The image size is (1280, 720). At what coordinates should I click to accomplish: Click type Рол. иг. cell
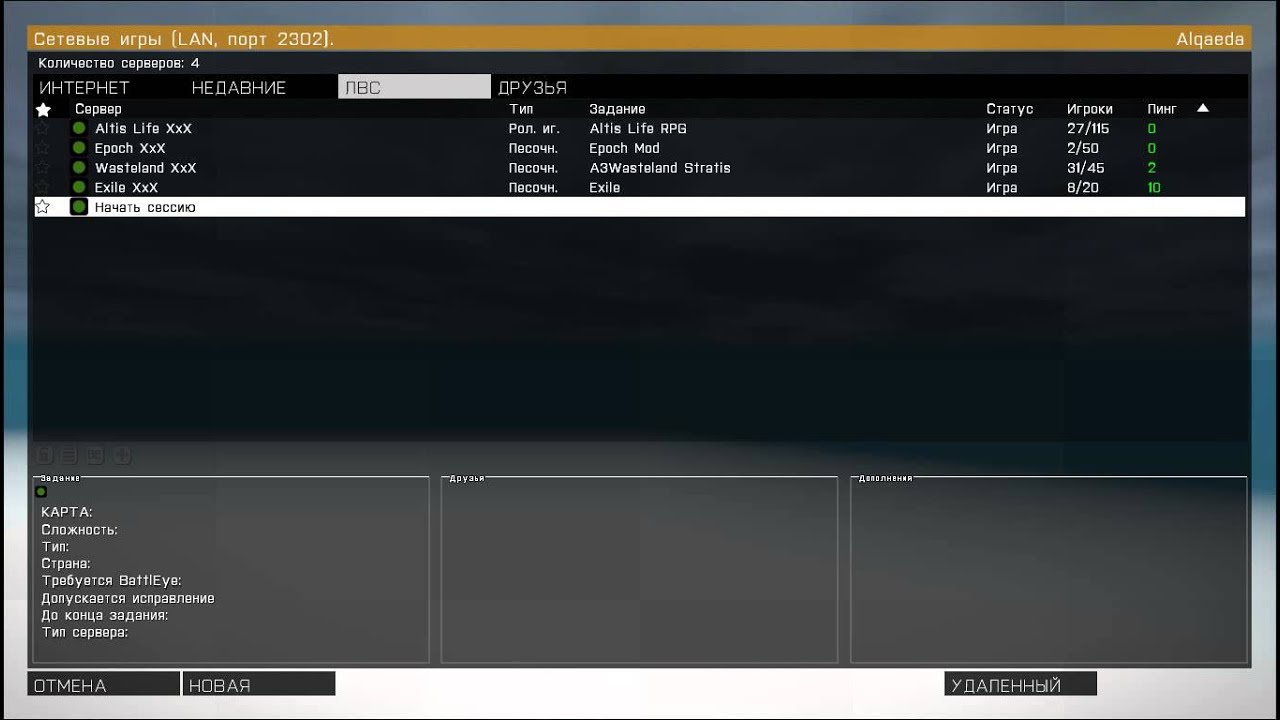pos(534,128)
